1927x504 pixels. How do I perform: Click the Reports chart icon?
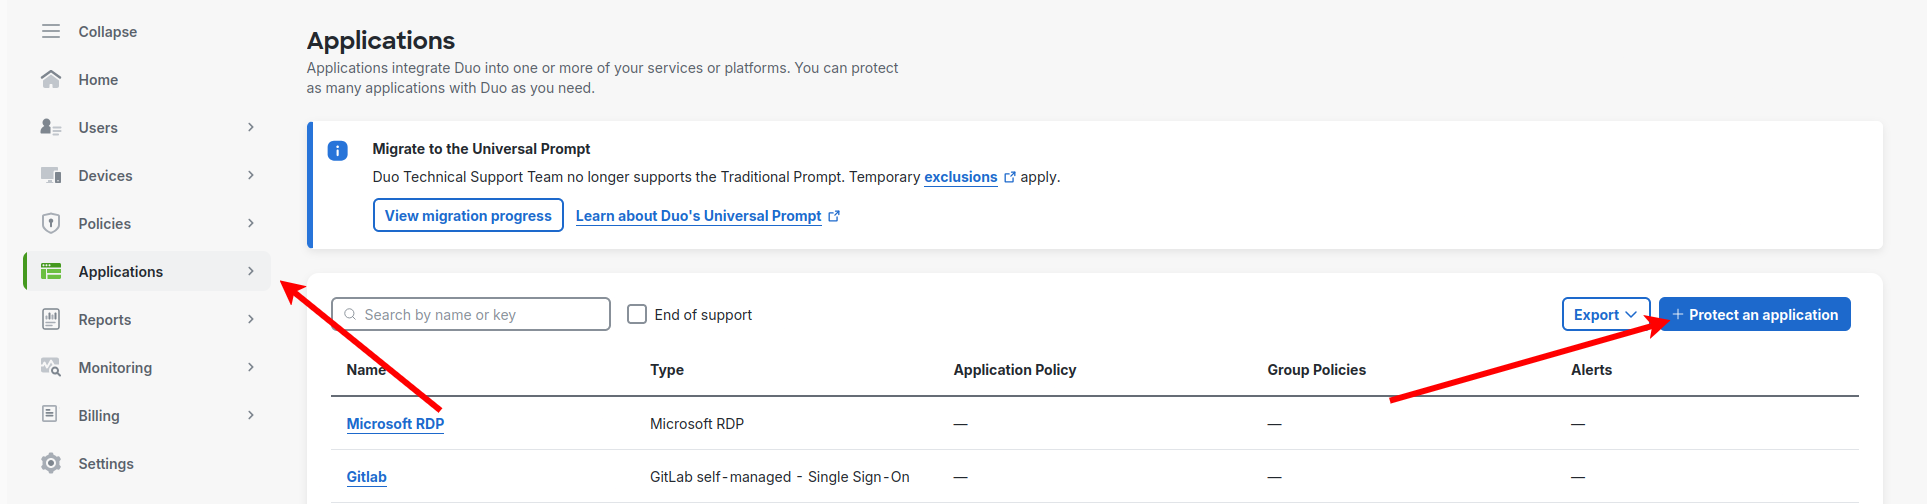[x=51, y=320]
